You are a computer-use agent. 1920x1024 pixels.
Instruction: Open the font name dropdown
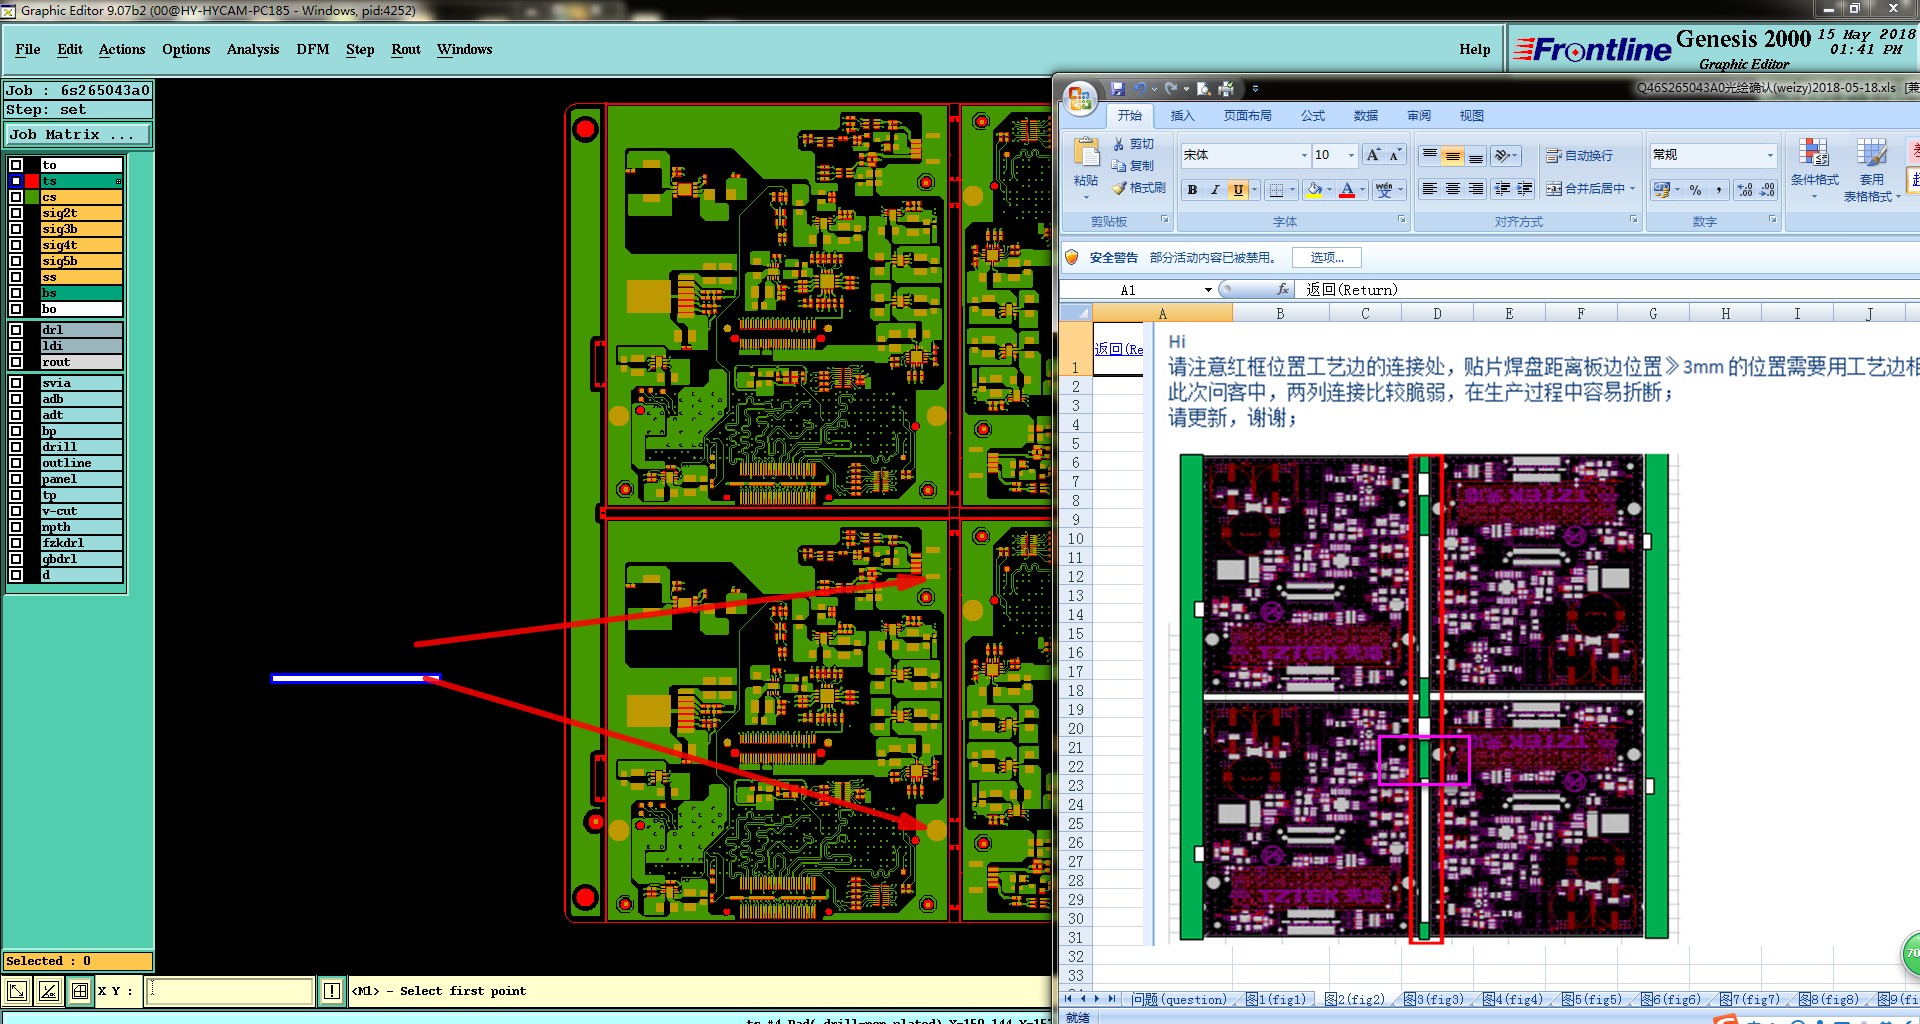coord(1304,155)
